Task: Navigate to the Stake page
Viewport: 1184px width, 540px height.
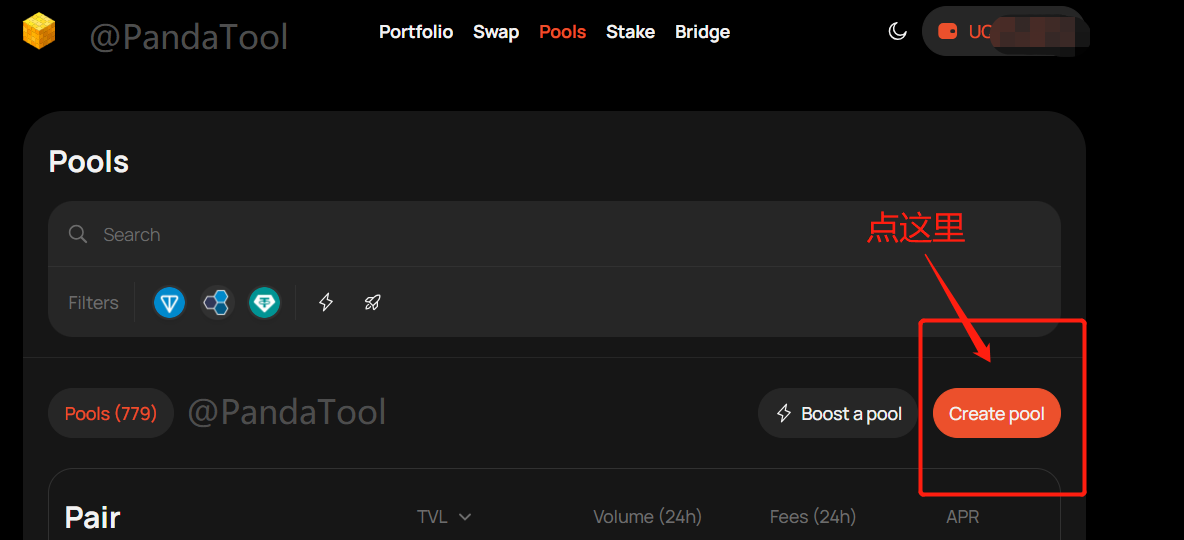Action: [630, 32]
